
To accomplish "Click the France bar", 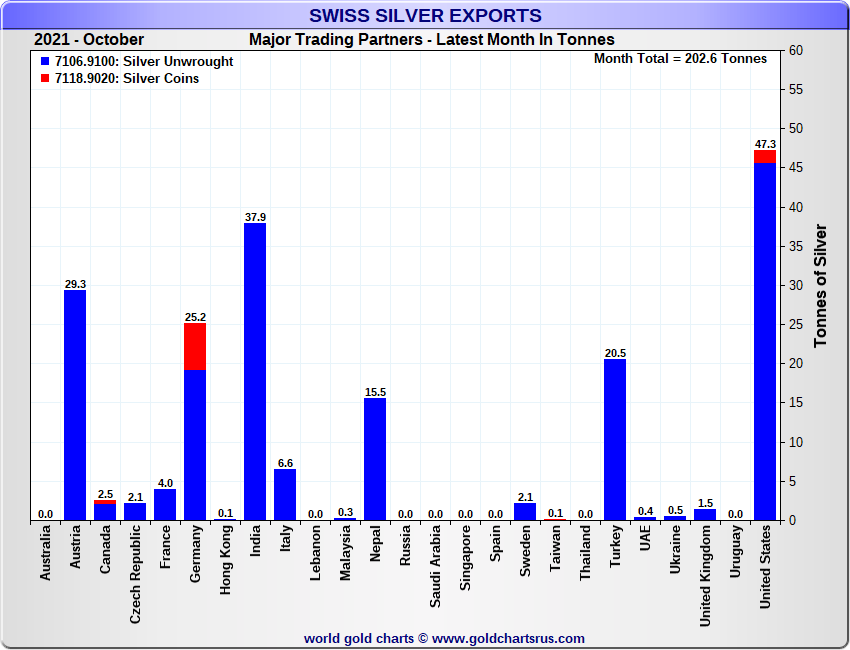I will point(165,504).
